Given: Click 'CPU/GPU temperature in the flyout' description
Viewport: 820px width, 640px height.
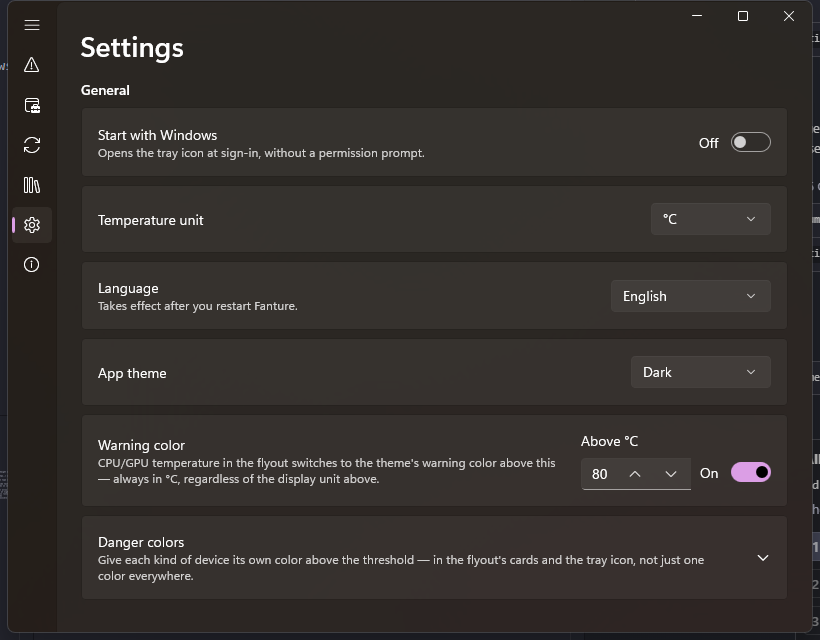Looking at the screenshot, I should click(x=326, y=471).
